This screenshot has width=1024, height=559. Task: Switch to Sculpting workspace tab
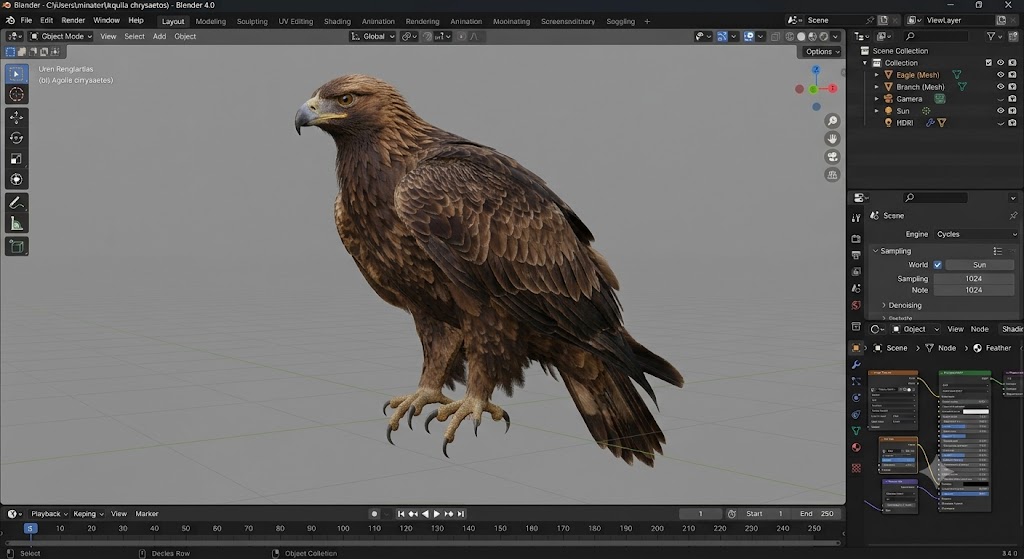pos(252,22)
